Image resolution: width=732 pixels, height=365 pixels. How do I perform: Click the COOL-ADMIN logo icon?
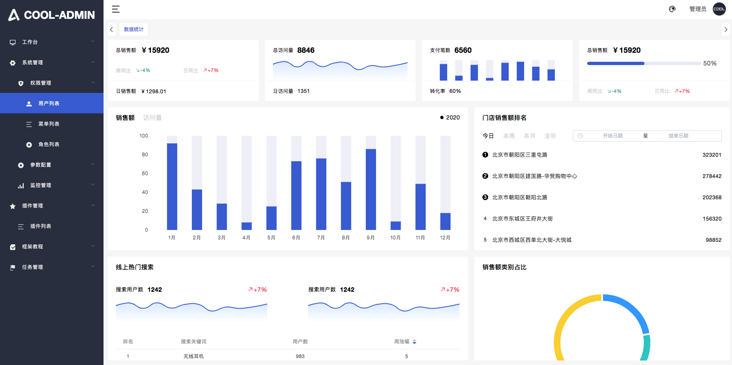coord(14,15)
